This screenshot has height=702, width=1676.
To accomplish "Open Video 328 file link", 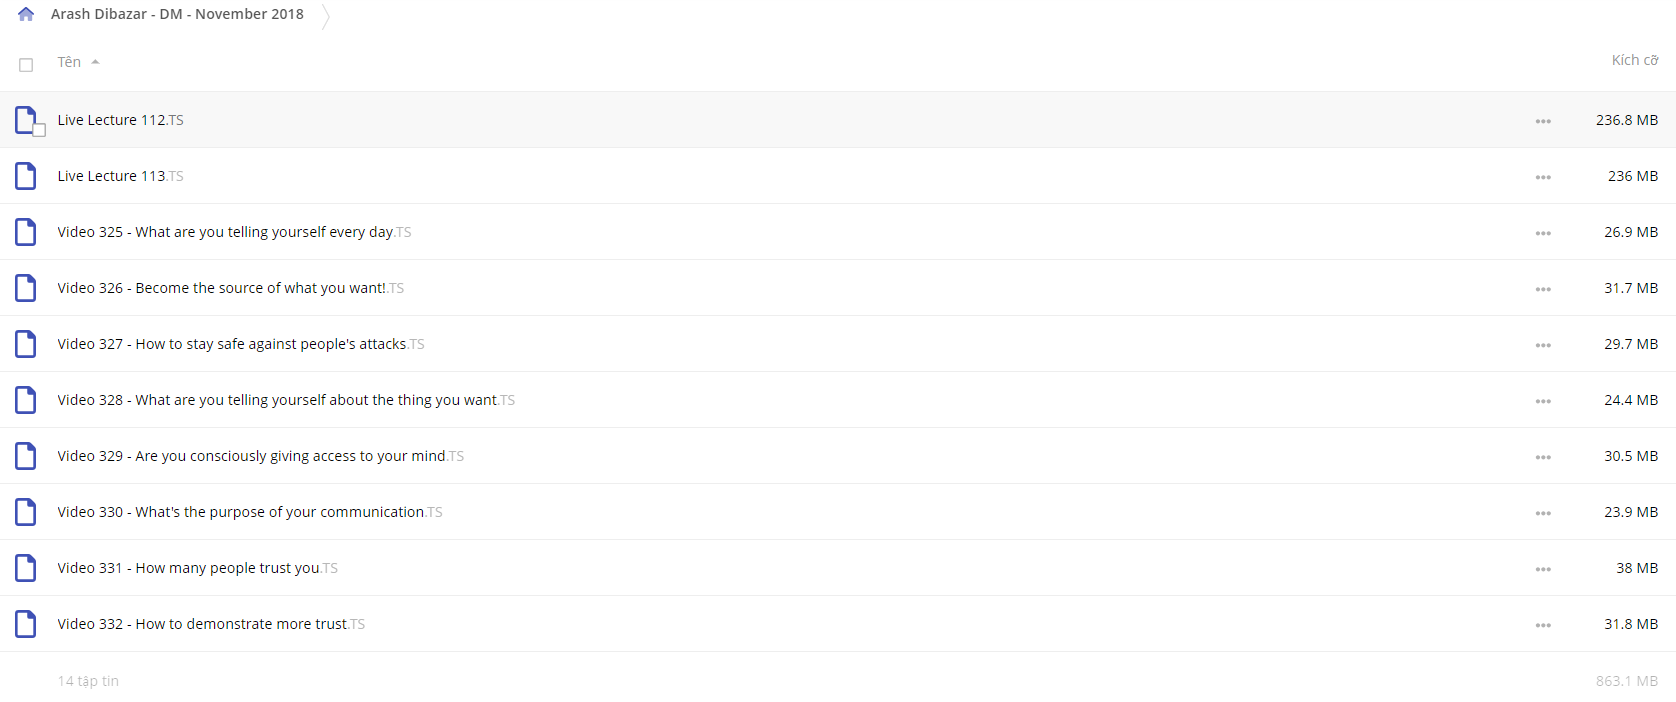I will (x=286, y=400).
